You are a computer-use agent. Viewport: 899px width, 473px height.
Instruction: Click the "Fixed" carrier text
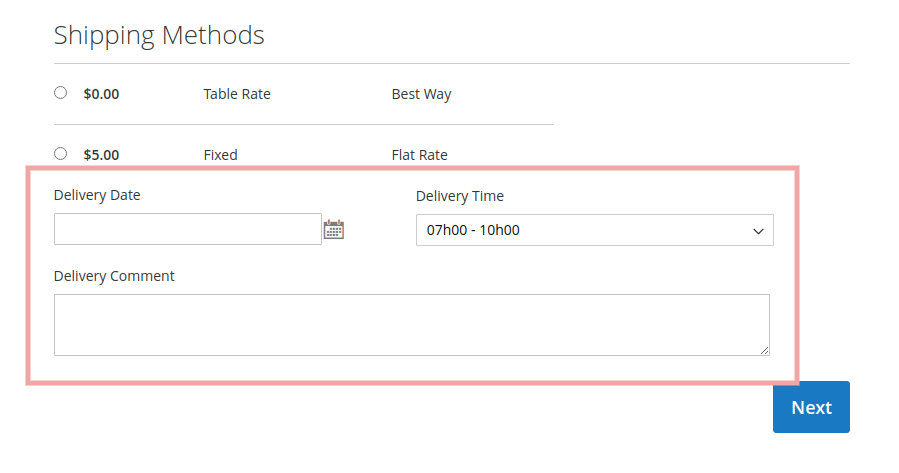coord(220,155)
